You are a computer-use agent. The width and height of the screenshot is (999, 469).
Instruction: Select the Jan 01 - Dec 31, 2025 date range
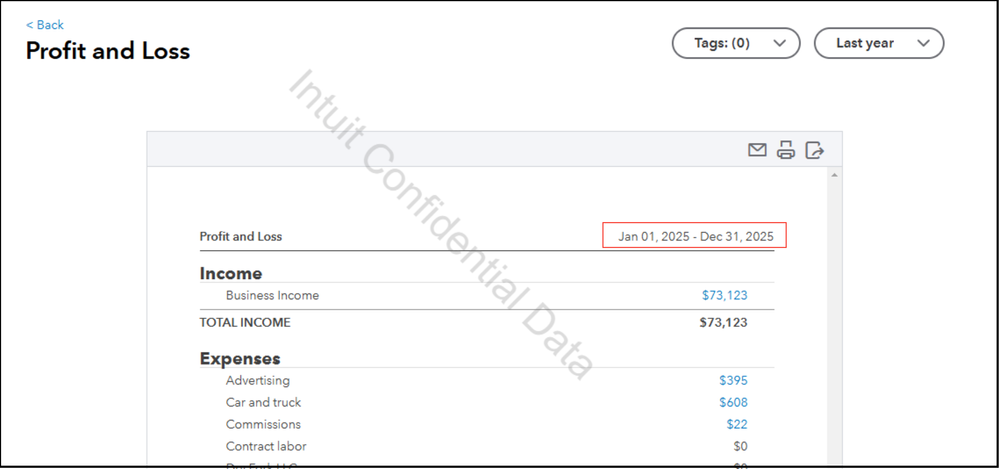695,237
